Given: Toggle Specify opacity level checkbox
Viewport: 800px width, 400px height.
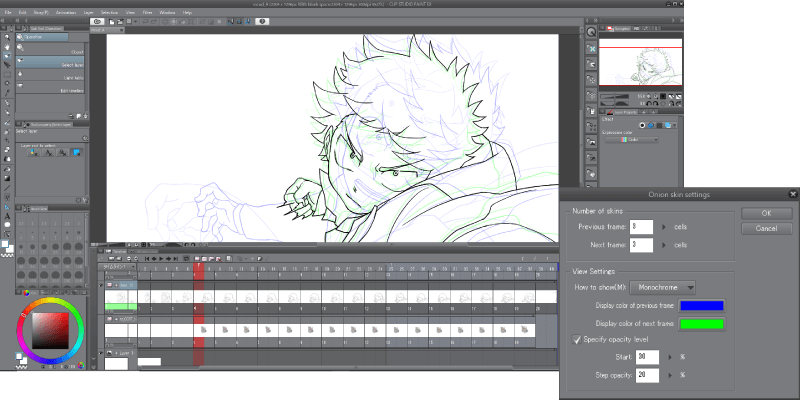Looking at the screenshot, I should (x=575, y=339).
